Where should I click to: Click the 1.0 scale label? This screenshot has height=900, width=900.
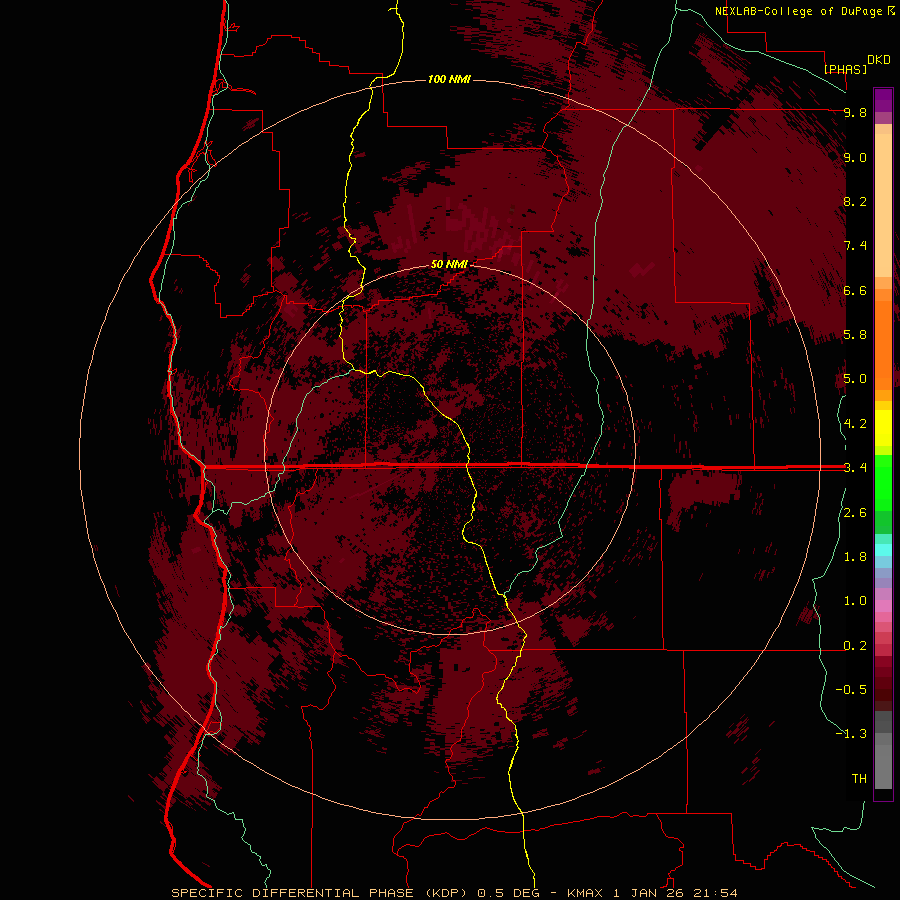(855, 601)
